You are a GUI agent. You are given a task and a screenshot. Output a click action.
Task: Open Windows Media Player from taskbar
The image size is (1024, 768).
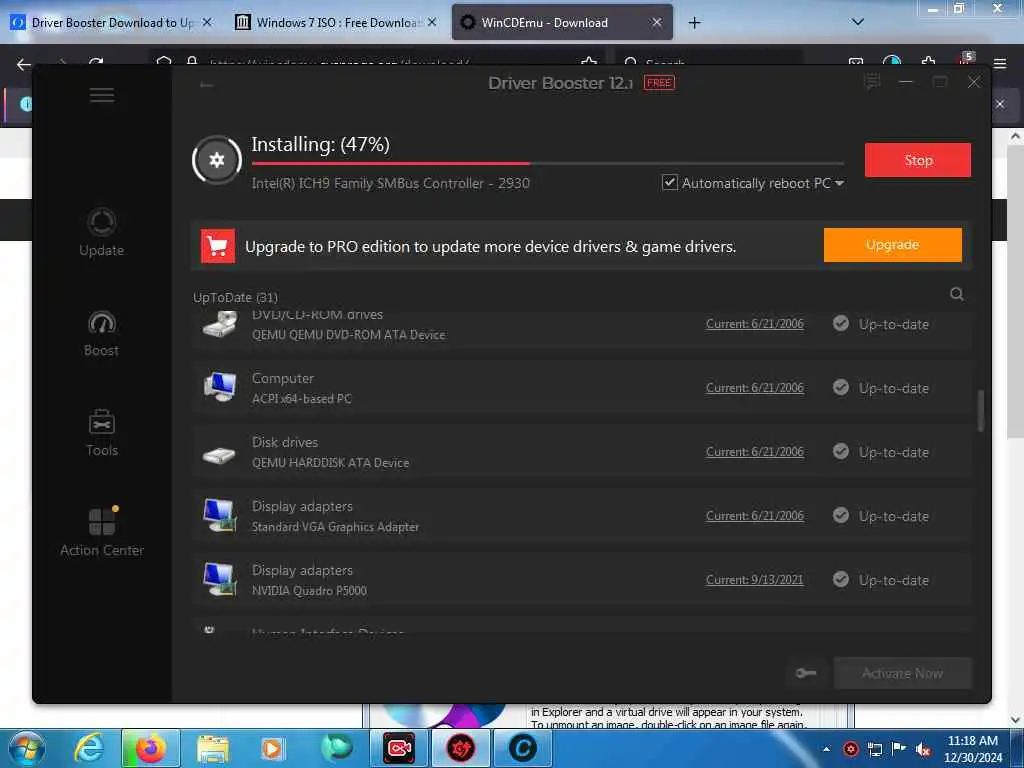[272, 748]
